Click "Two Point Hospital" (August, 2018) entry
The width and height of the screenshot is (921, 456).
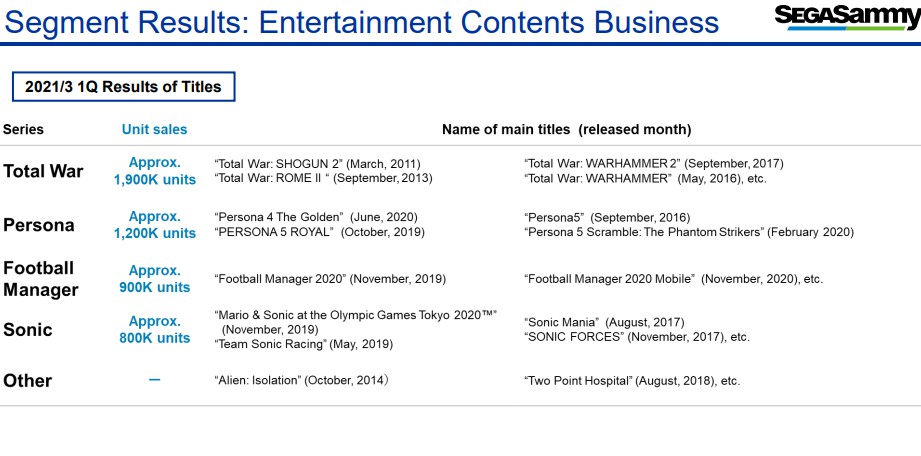click(632, 381)
